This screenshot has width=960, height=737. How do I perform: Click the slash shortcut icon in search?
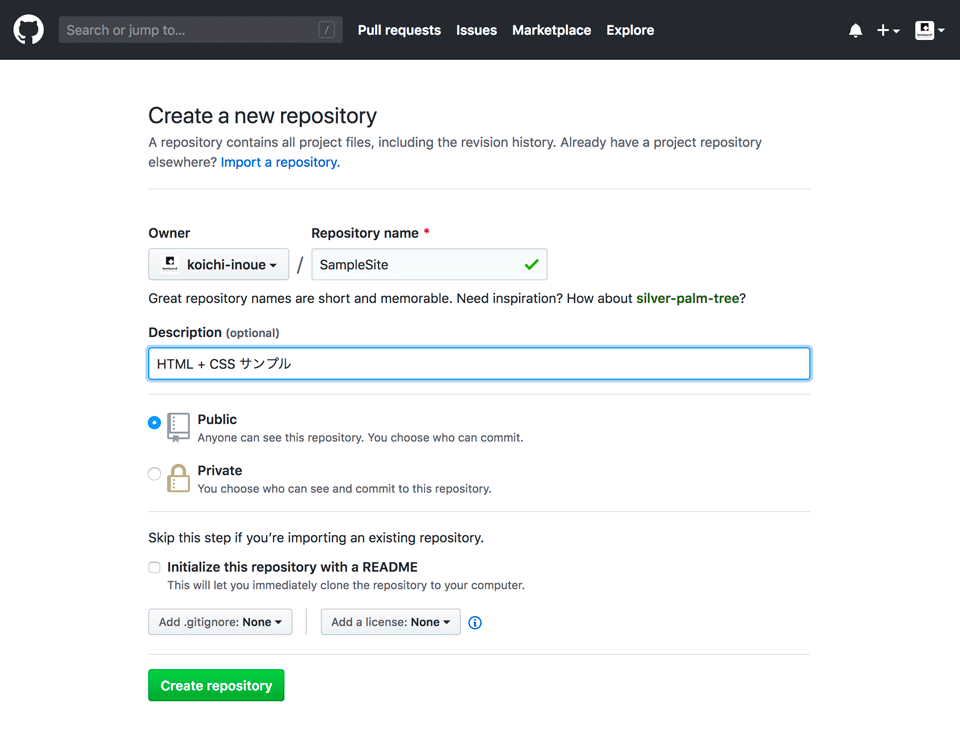click(x=326, y=30)
